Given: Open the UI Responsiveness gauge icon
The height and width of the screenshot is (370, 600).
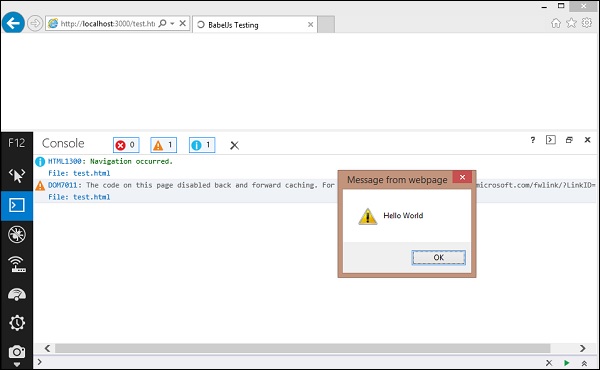Looking at the screenshot, I should 17,294.
